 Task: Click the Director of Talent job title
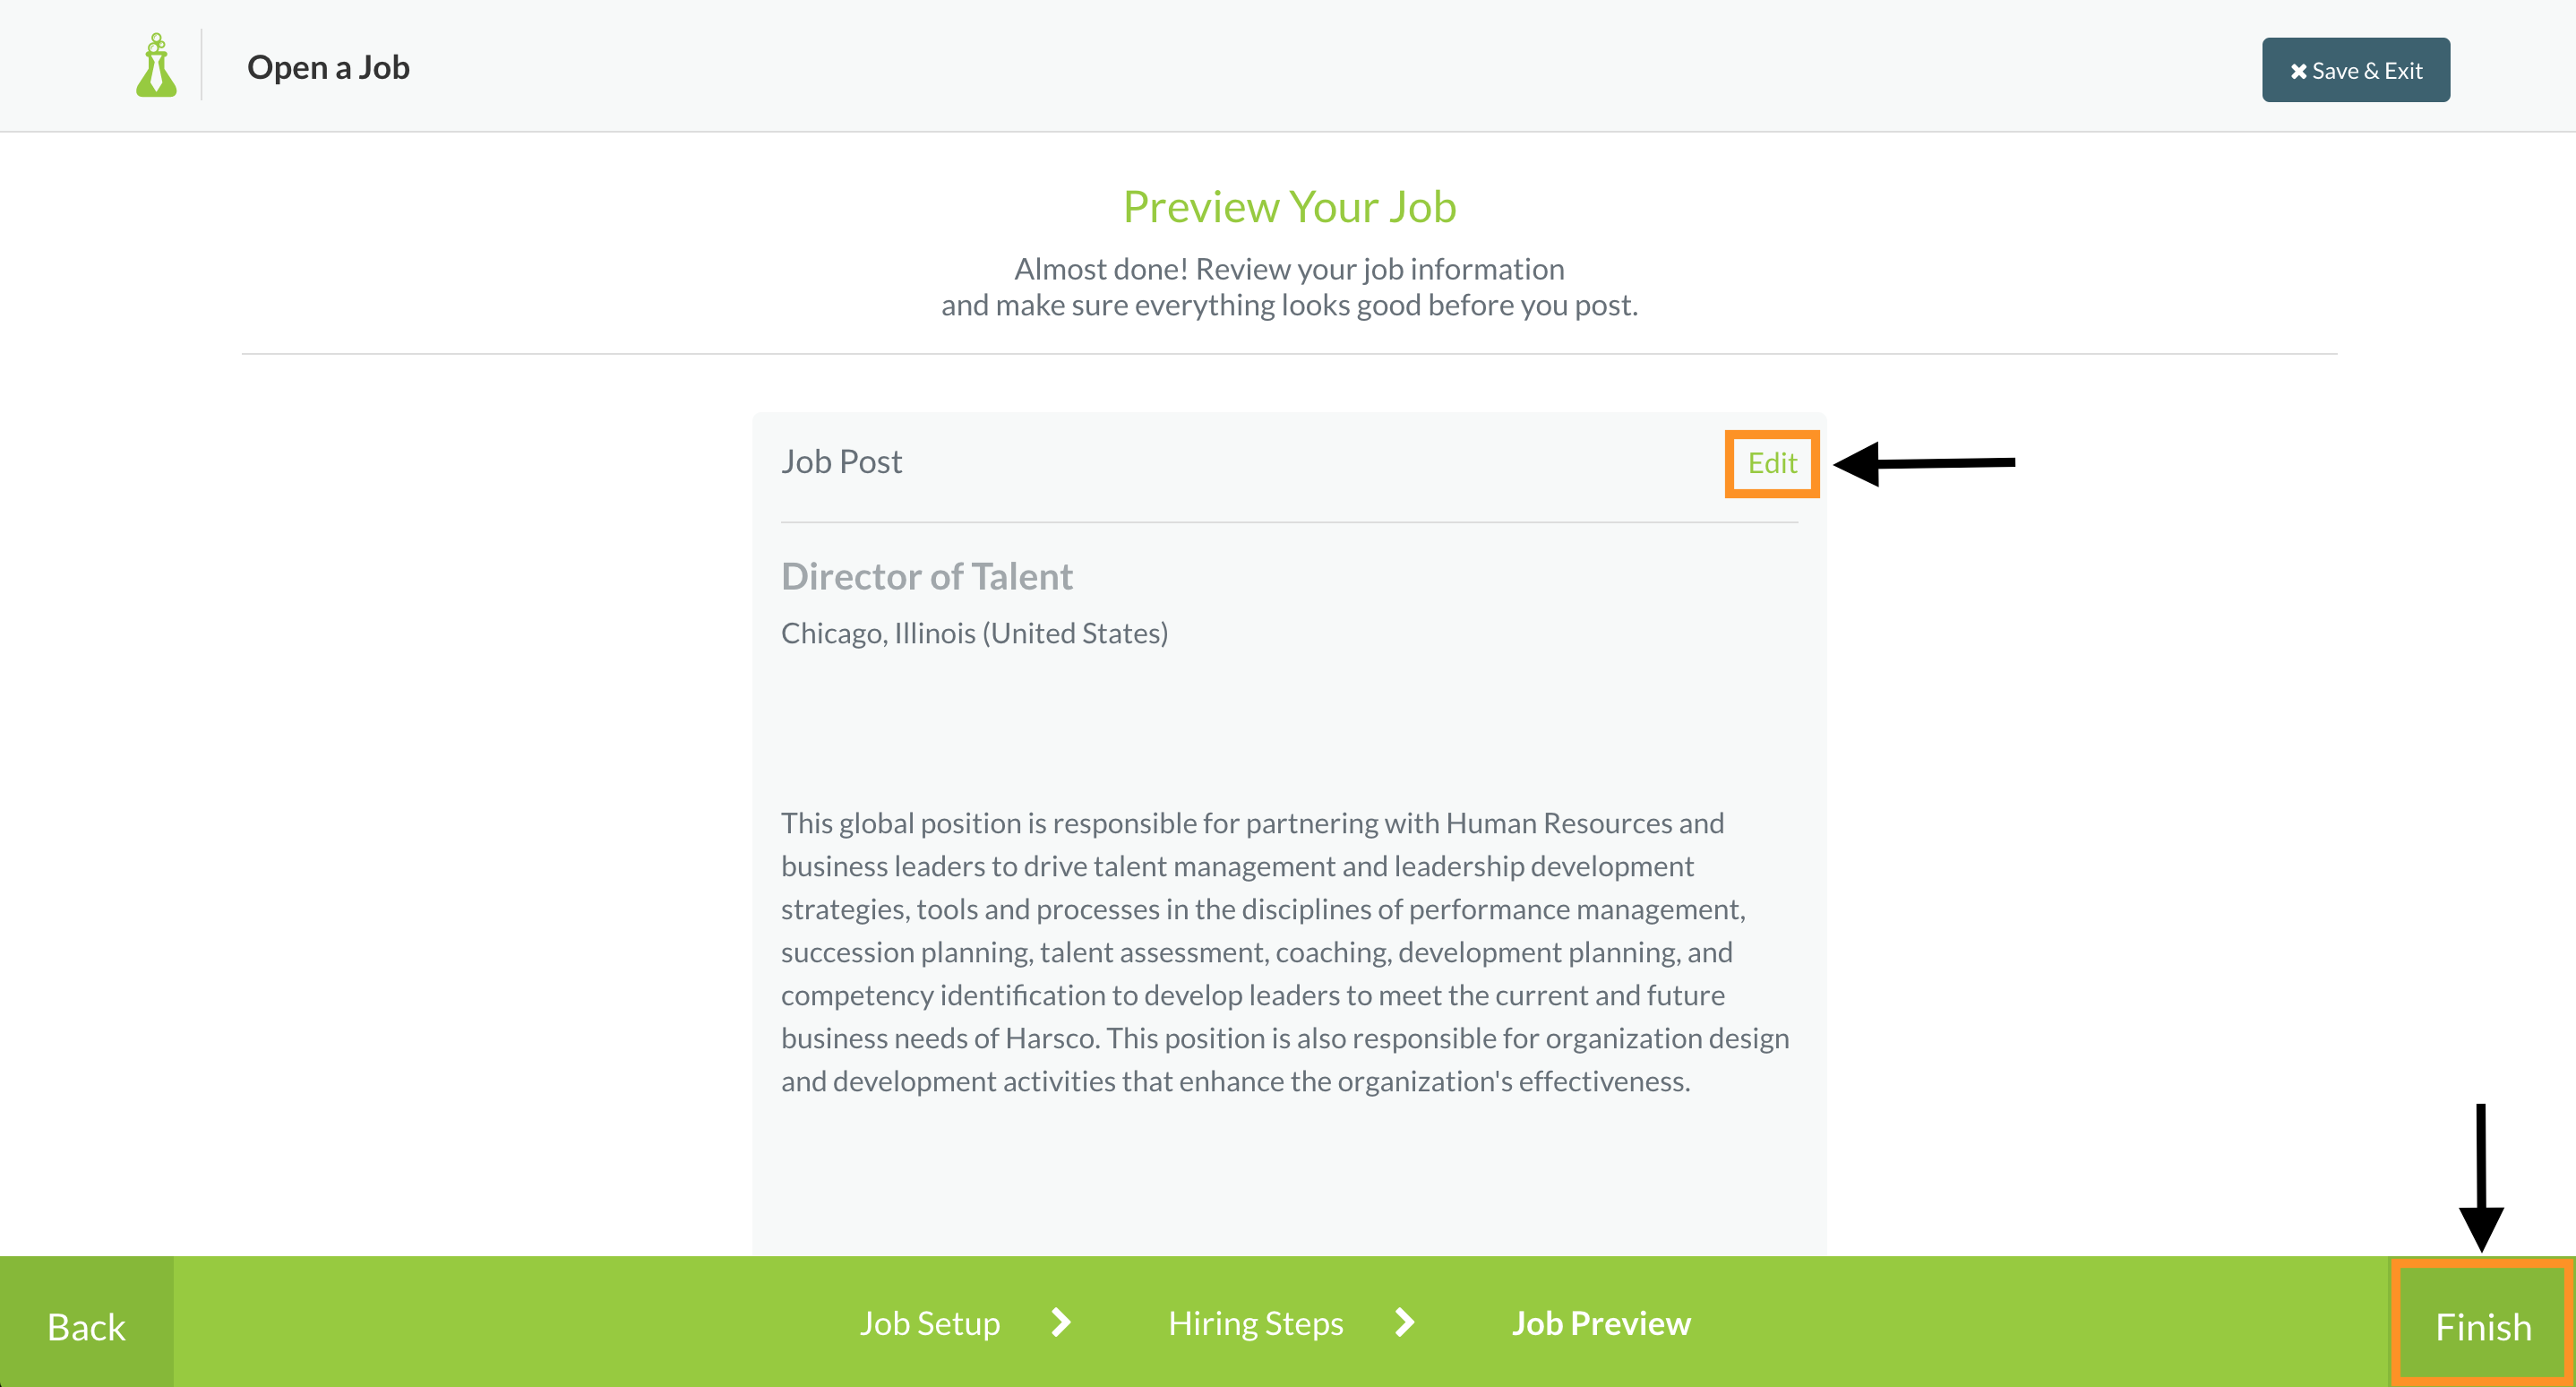coord(926,576)
